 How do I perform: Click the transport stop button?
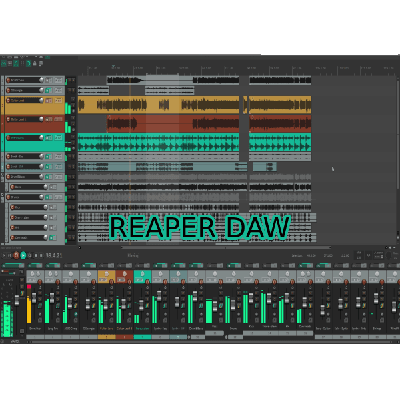tap(35, 255)
